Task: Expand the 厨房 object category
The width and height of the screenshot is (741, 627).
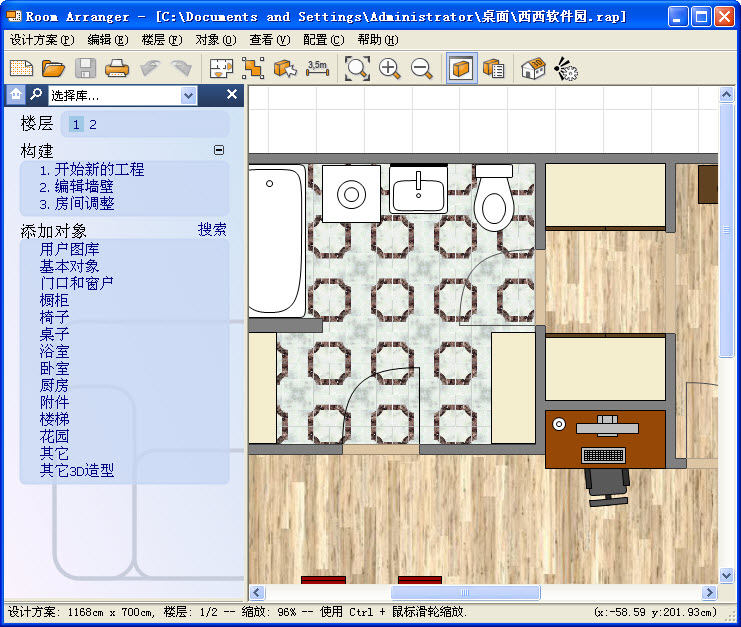Action: click(x=54, y=385)
